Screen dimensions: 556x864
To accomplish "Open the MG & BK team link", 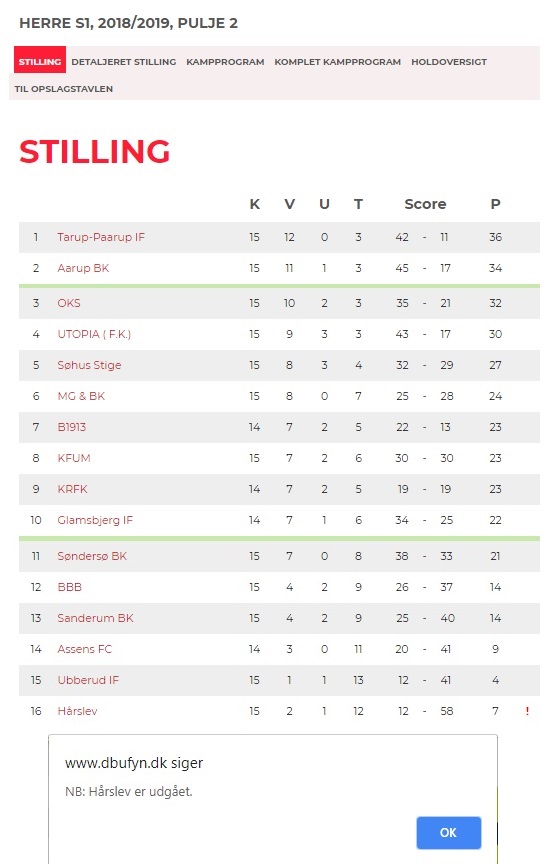I will pyautogui.click(x=81, y=396).
